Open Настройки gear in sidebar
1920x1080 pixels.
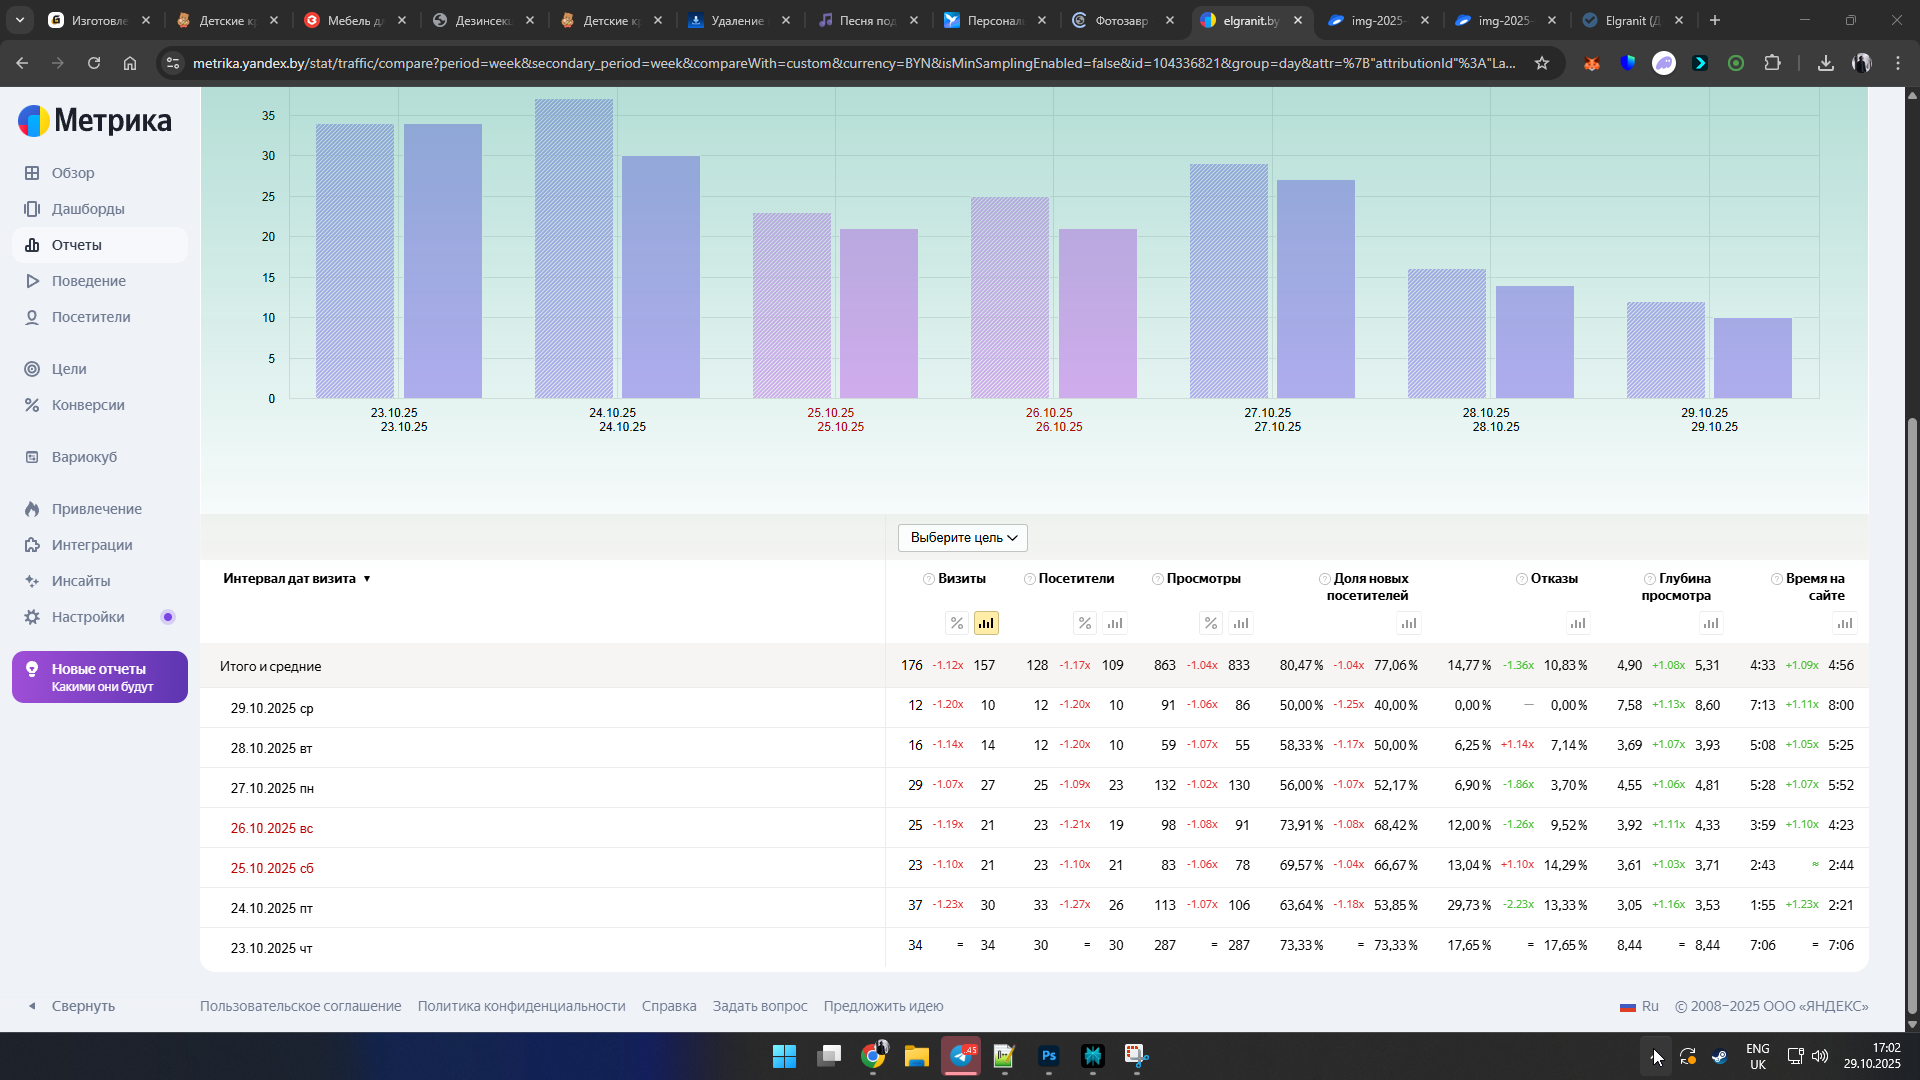33,617
